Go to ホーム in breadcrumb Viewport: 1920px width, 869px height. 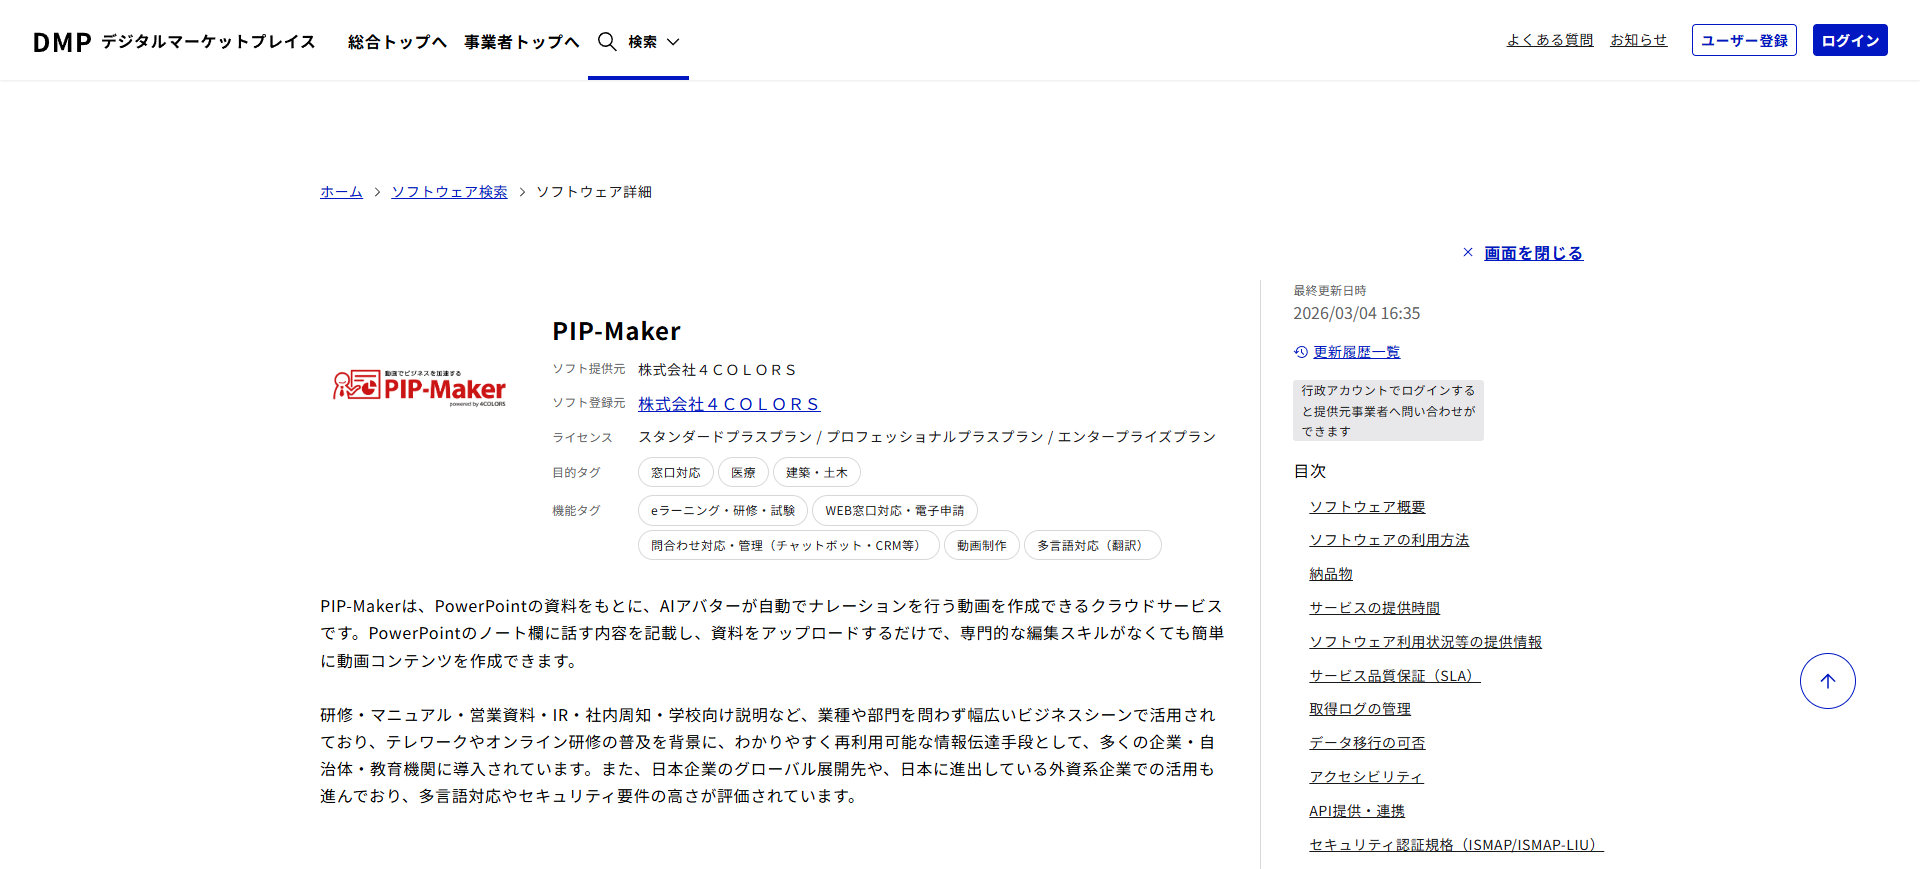click(x=341, y=191)
